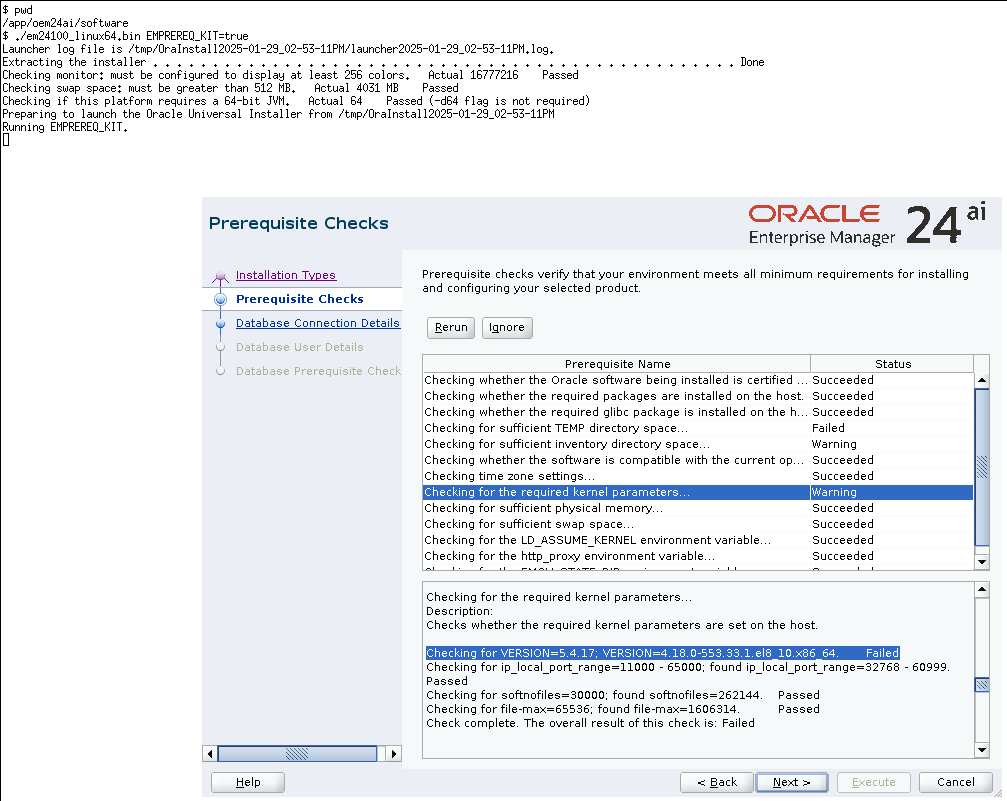
Task: Proceed with the Next button
Action: [792, 782]
